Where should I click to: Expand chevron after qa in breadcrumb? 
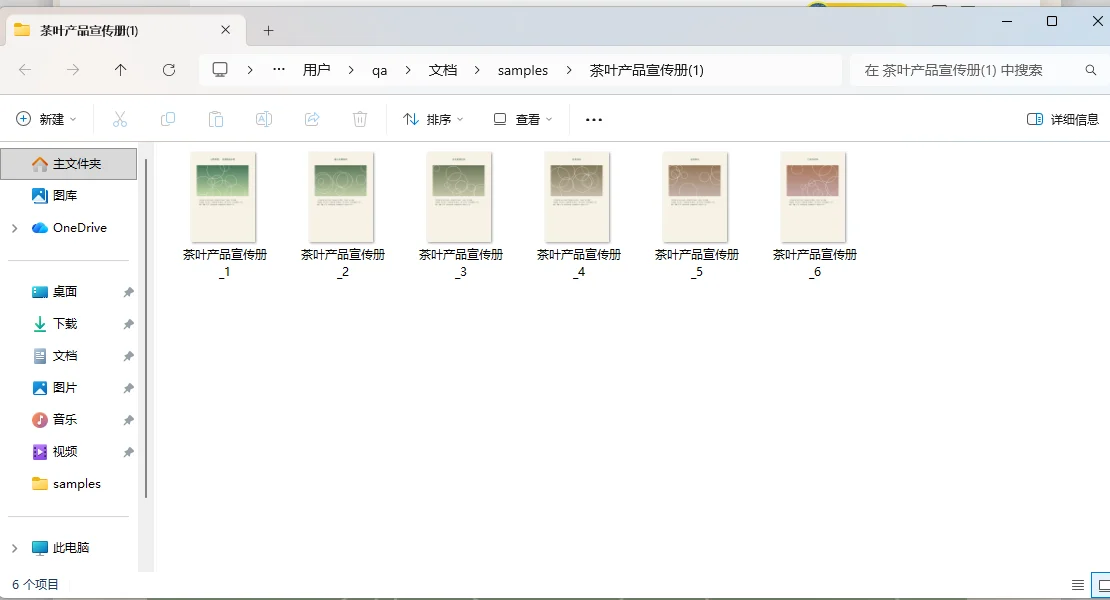[408, 70]
